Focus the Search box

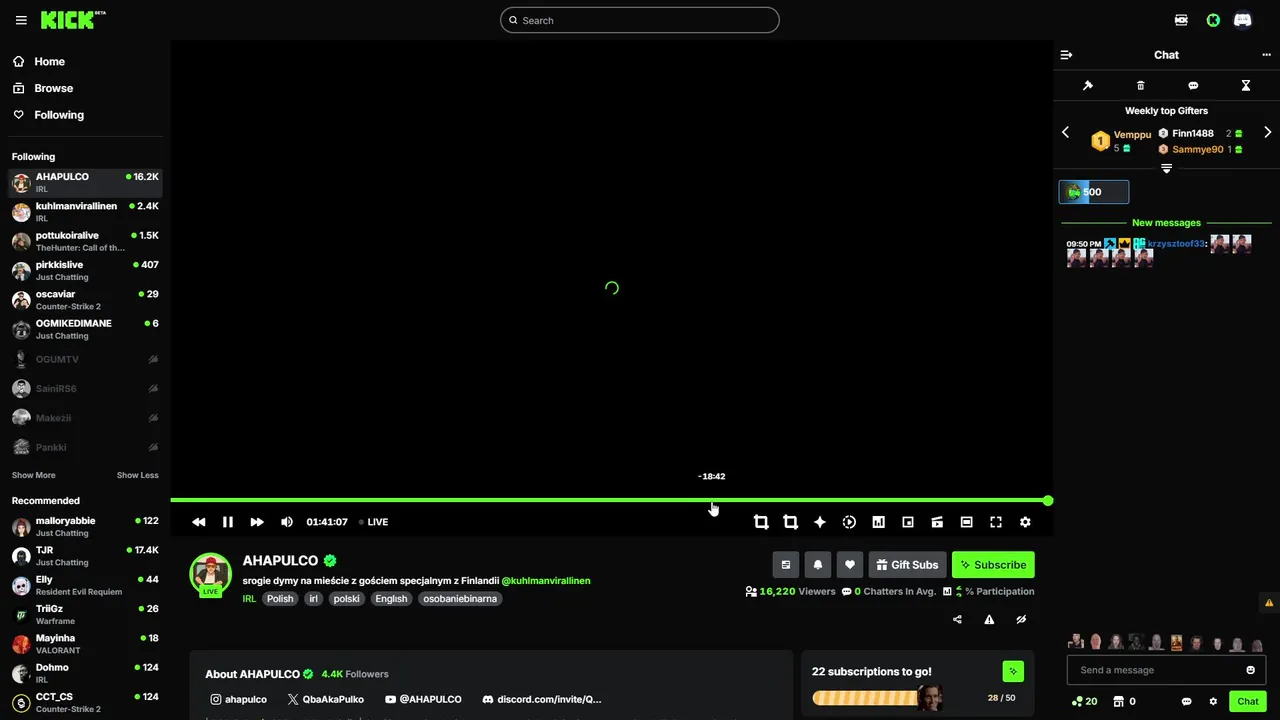tap(640, 20)
